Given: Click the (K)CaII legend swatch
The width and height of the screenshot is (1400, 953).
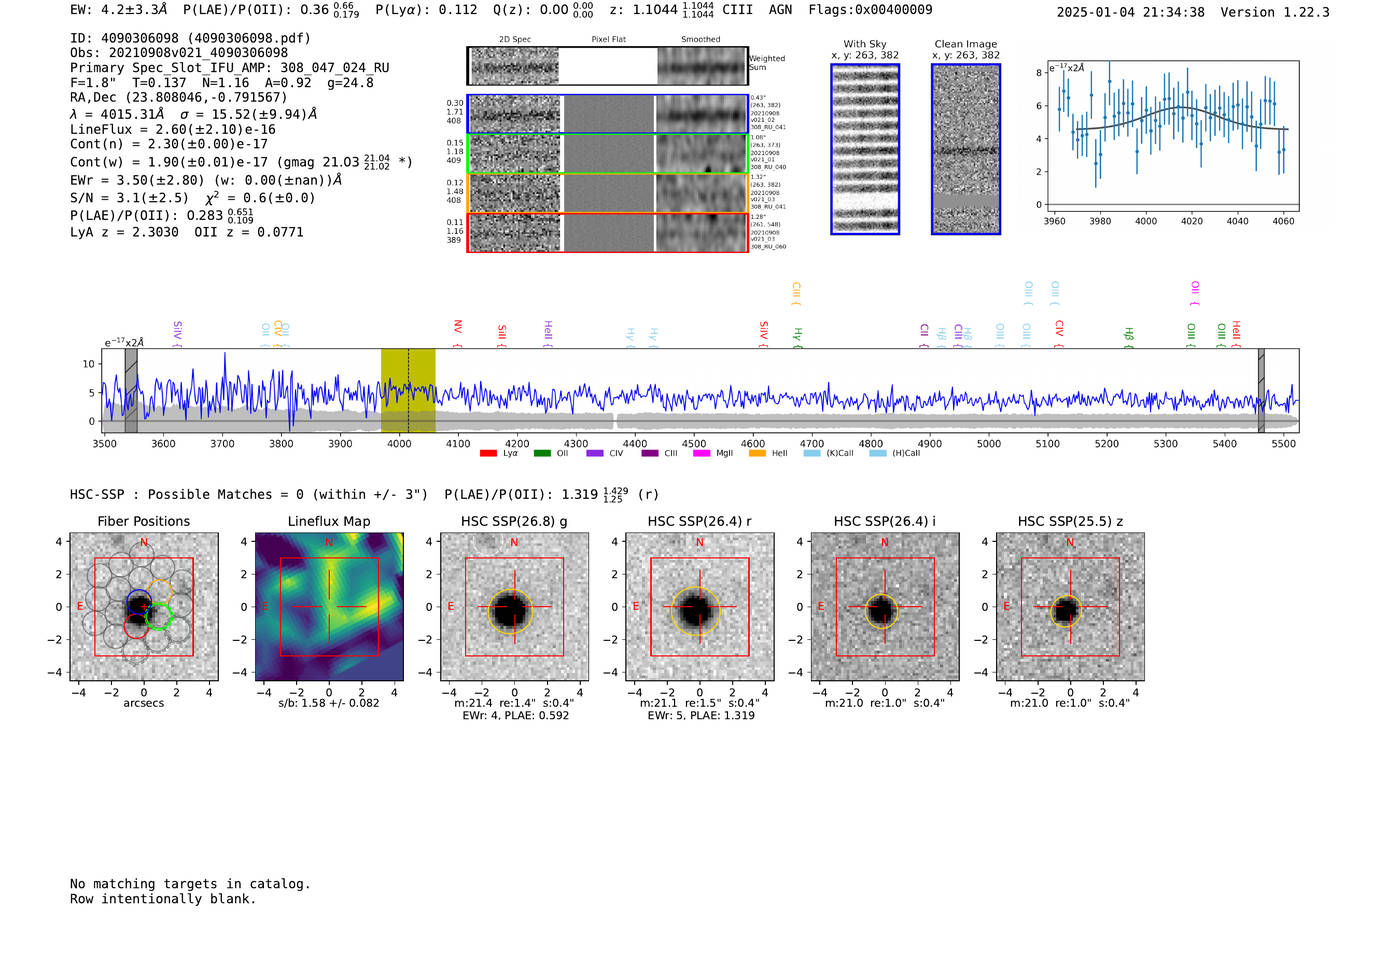Looking at the screenshot, I should pyautogui.click(x=812, y=454).
